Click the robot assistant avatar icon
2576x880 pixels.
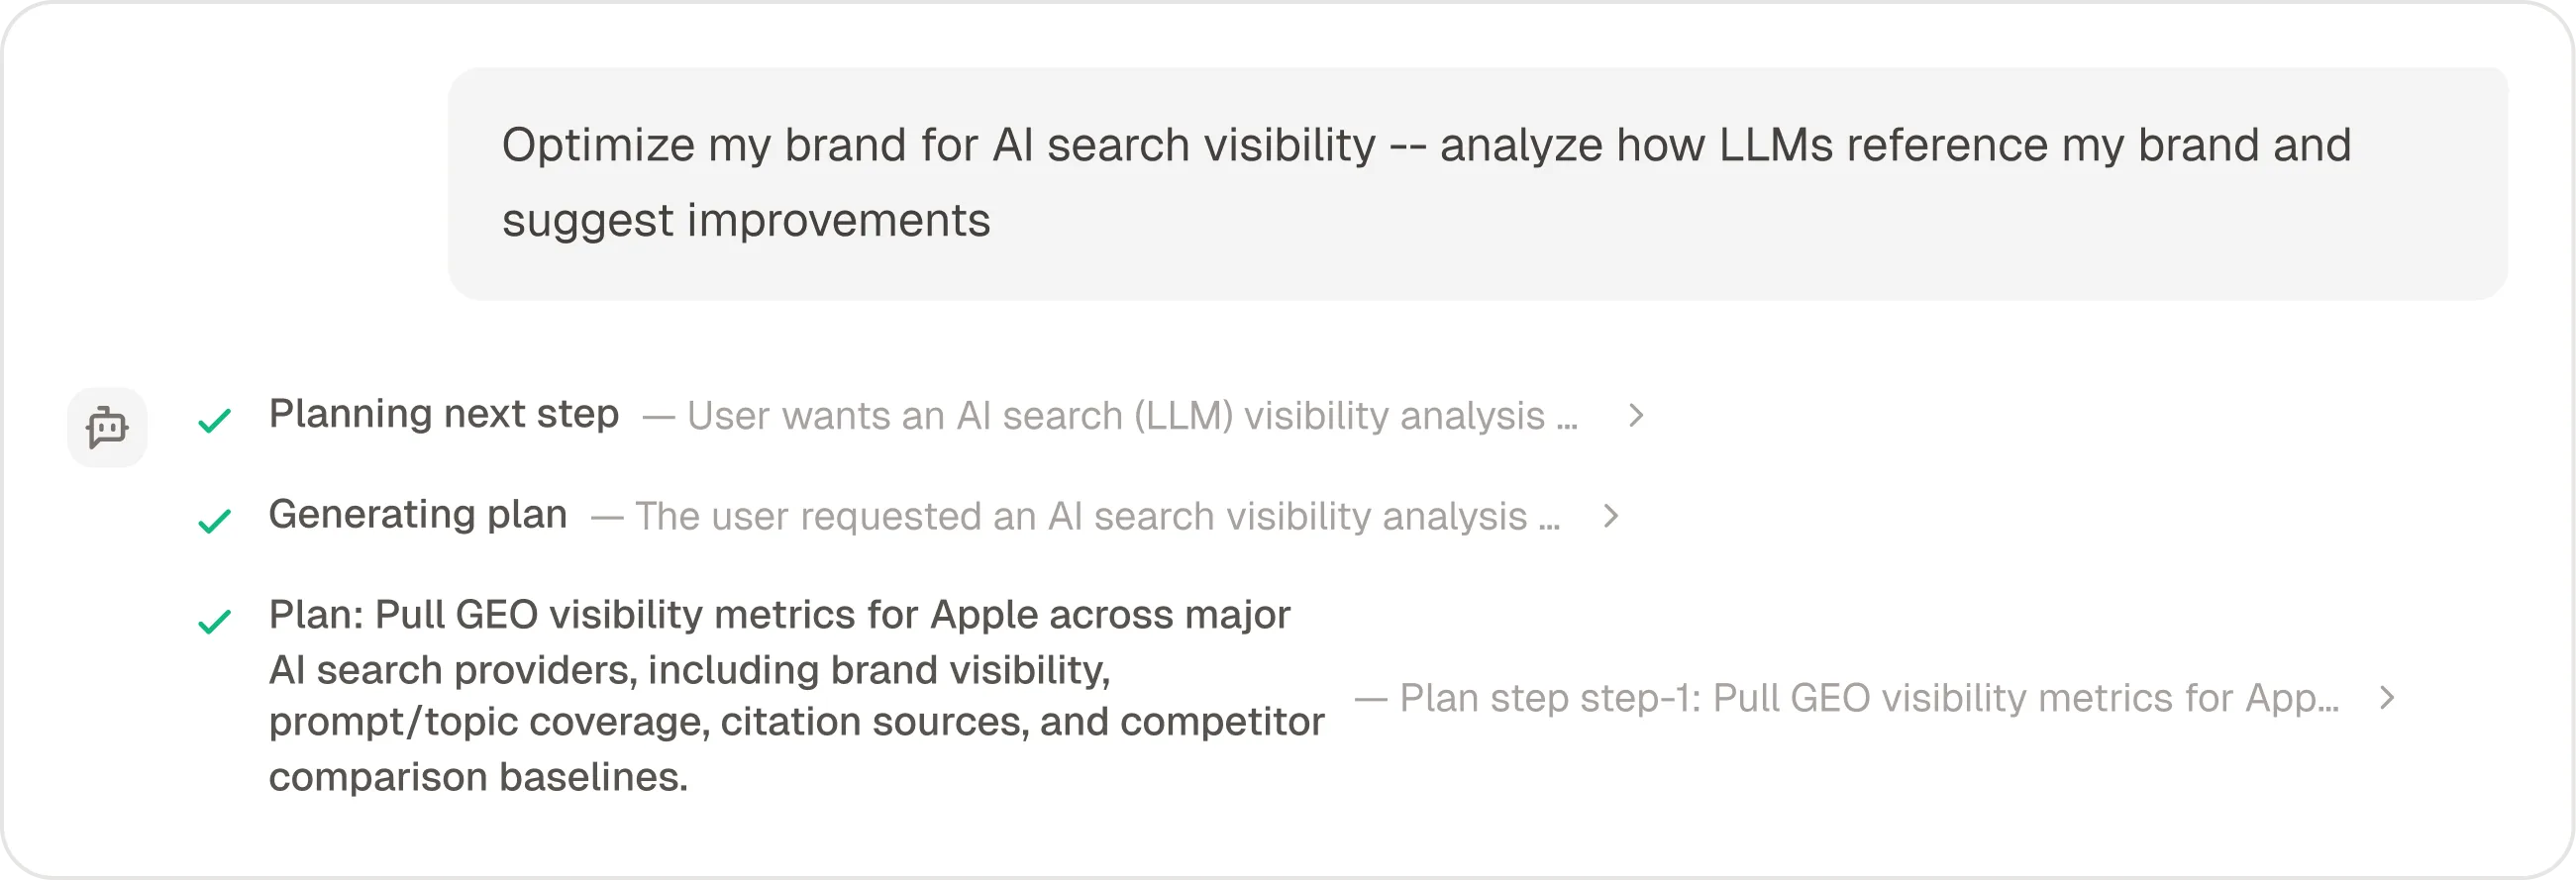click(x=107, y=427)
